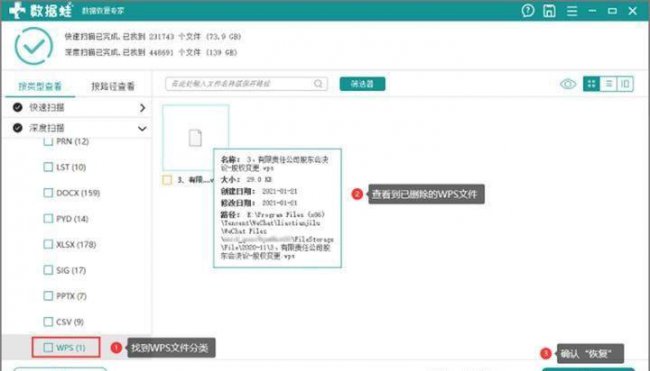
Task: Check the PYD (14) checkbox
Action: (x=48, y=218)
